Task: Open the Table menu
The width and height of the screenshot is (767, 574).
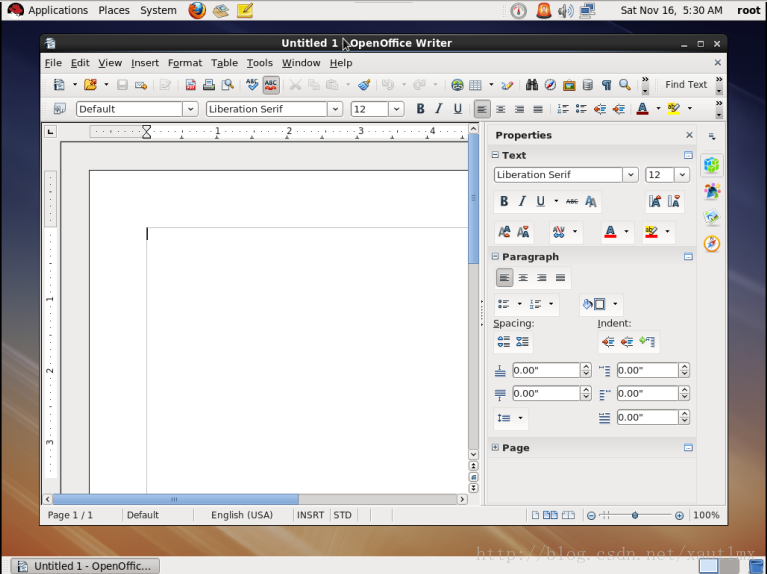Action: point(225,63)
